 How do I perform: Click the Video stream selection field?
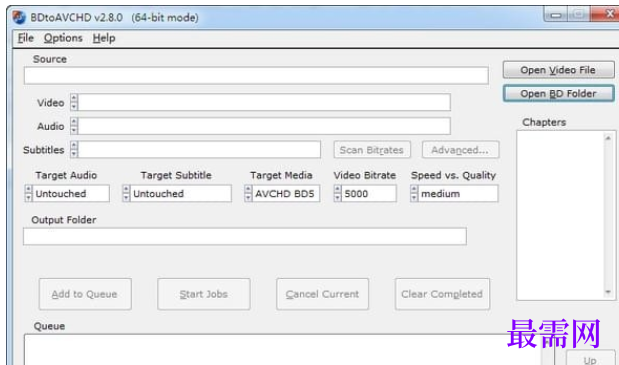coord(264,102)
